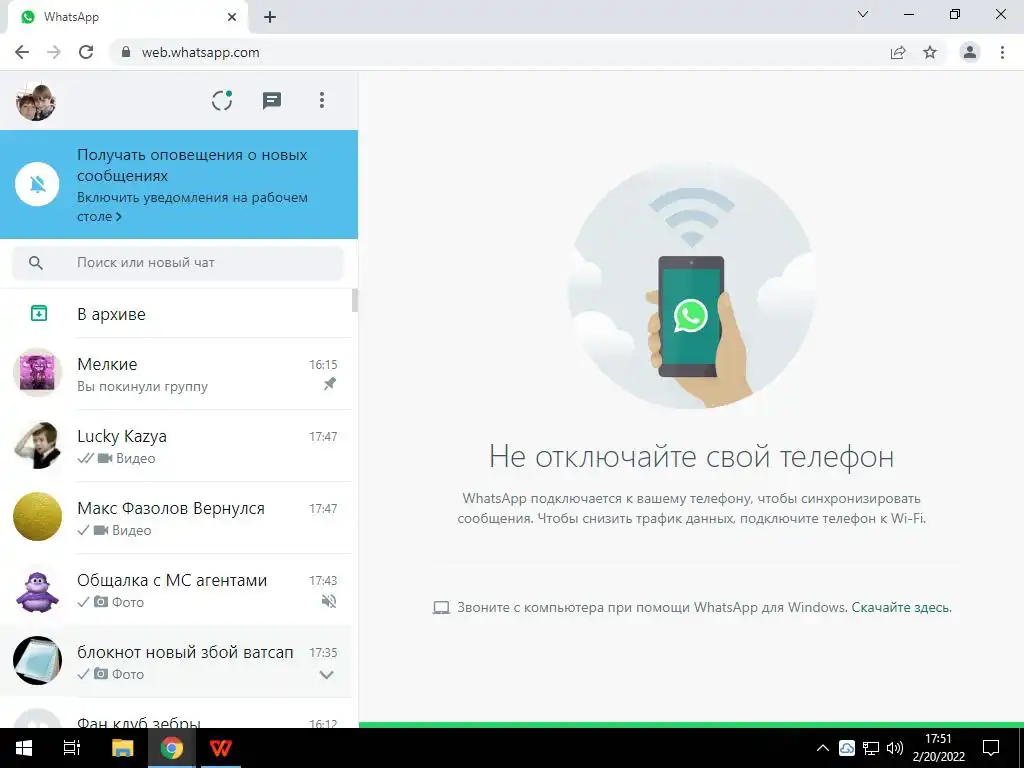Bookmark this page with the star icon

[x=930, y=52]
